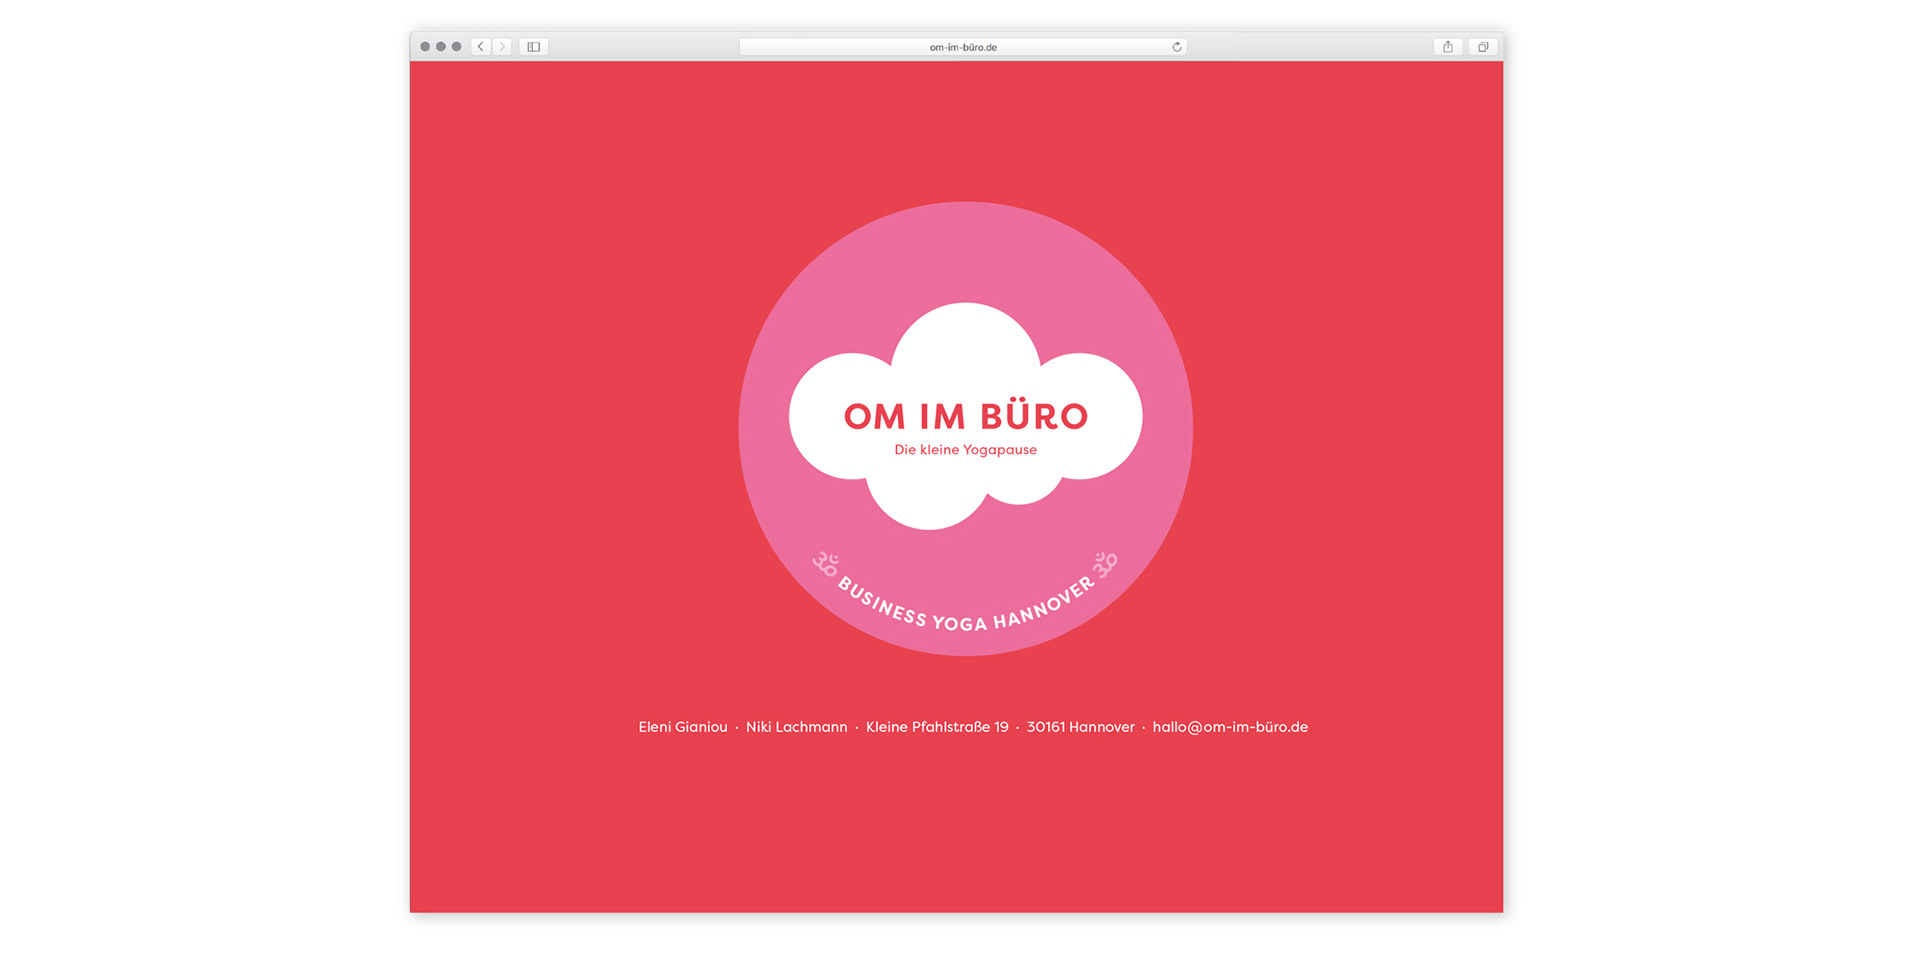The image size is (1920, 956).
Task: Maximize the window with the third traffic light
Action: [457, 47]
